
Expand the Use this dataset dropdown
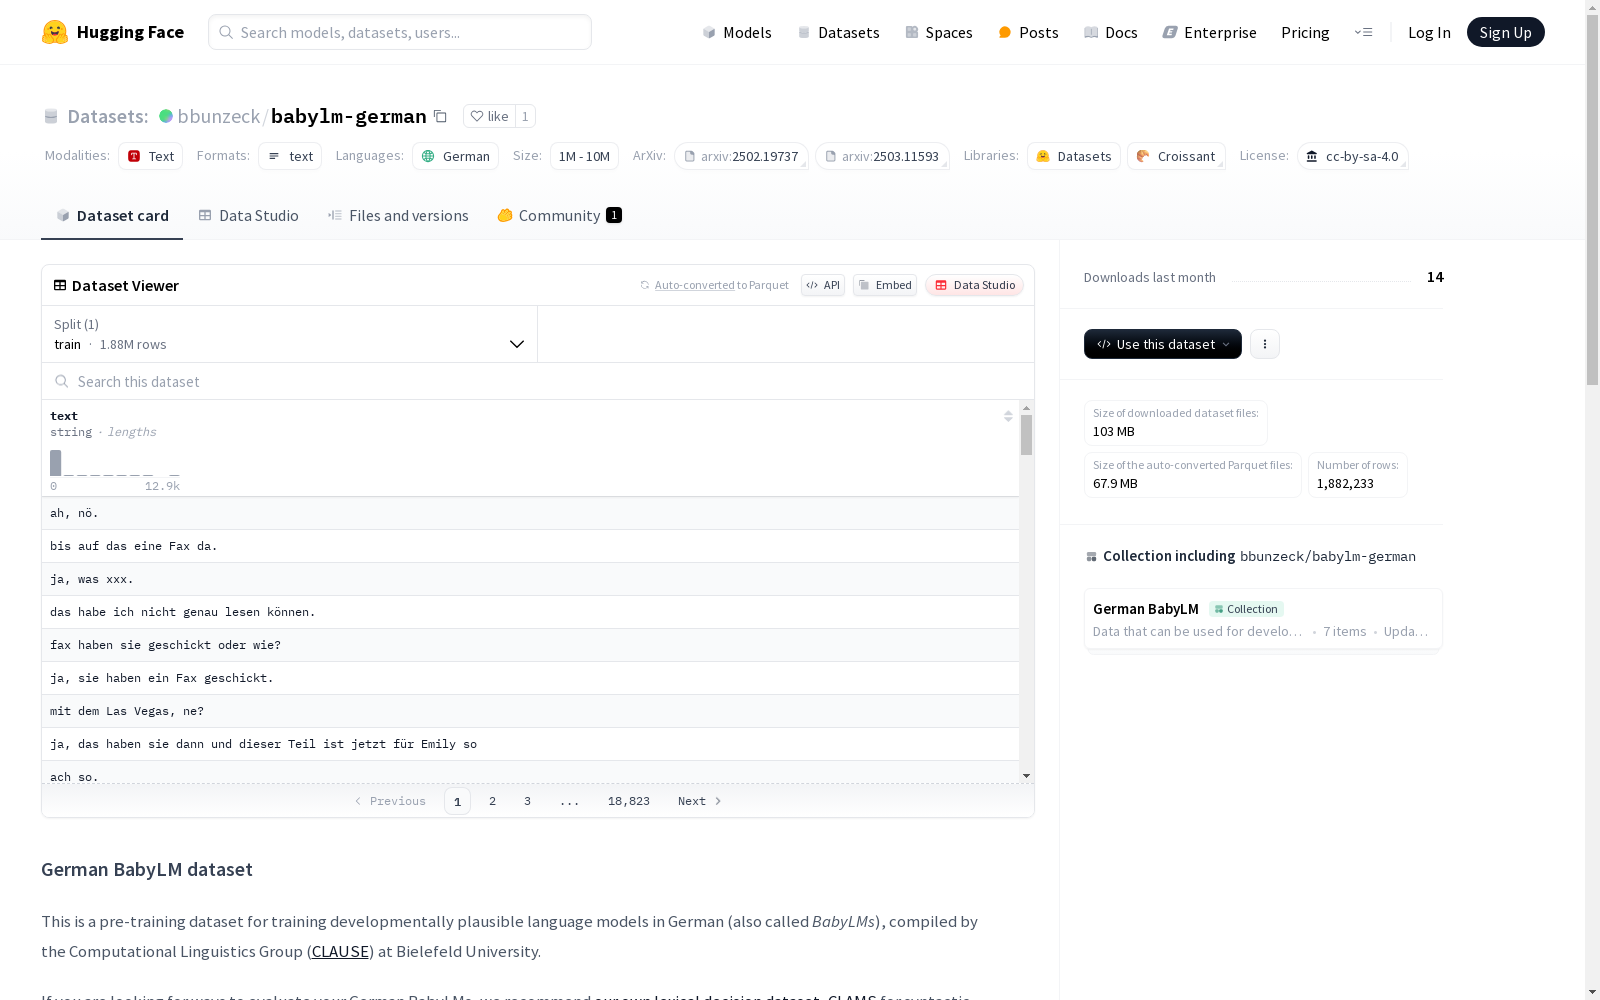click(1162, 344)
